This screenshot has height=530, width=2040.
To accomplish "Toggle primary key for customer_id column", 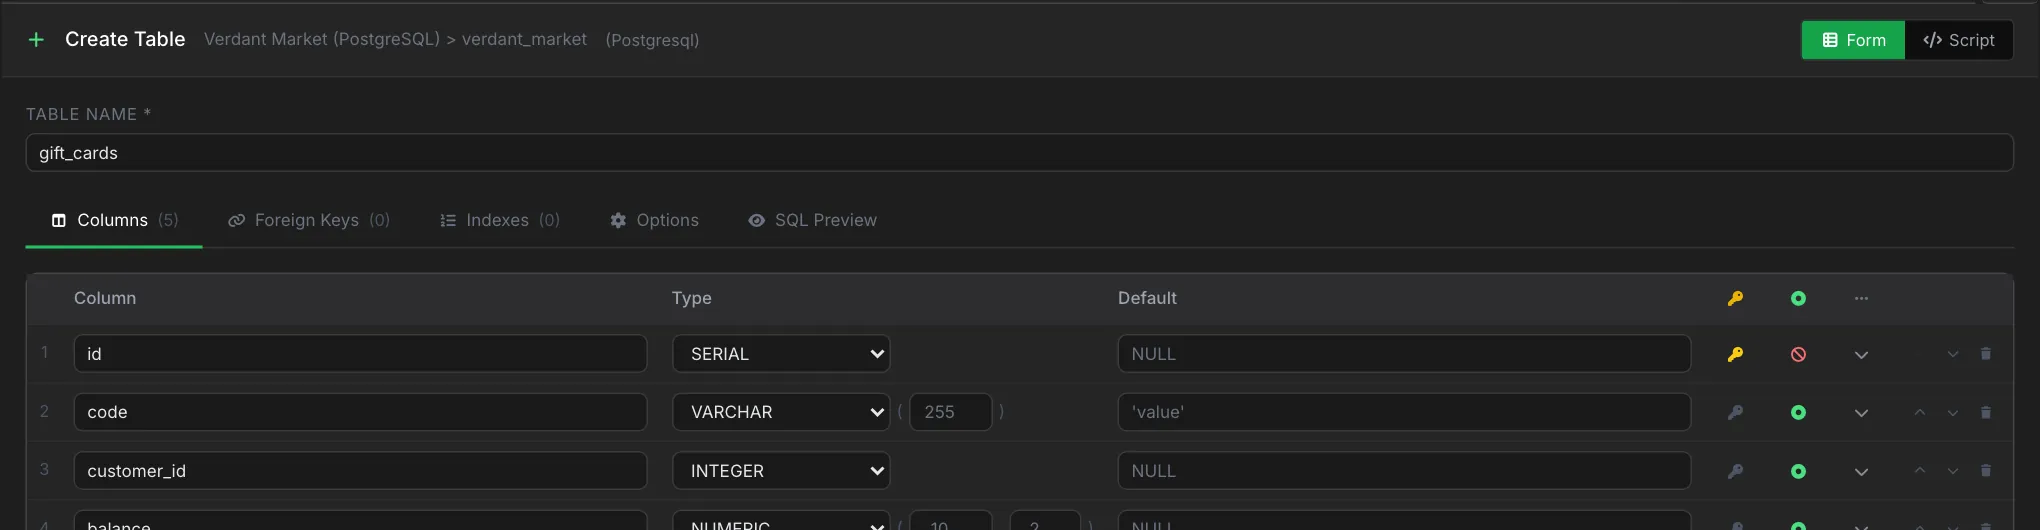I will (1735, 471).
